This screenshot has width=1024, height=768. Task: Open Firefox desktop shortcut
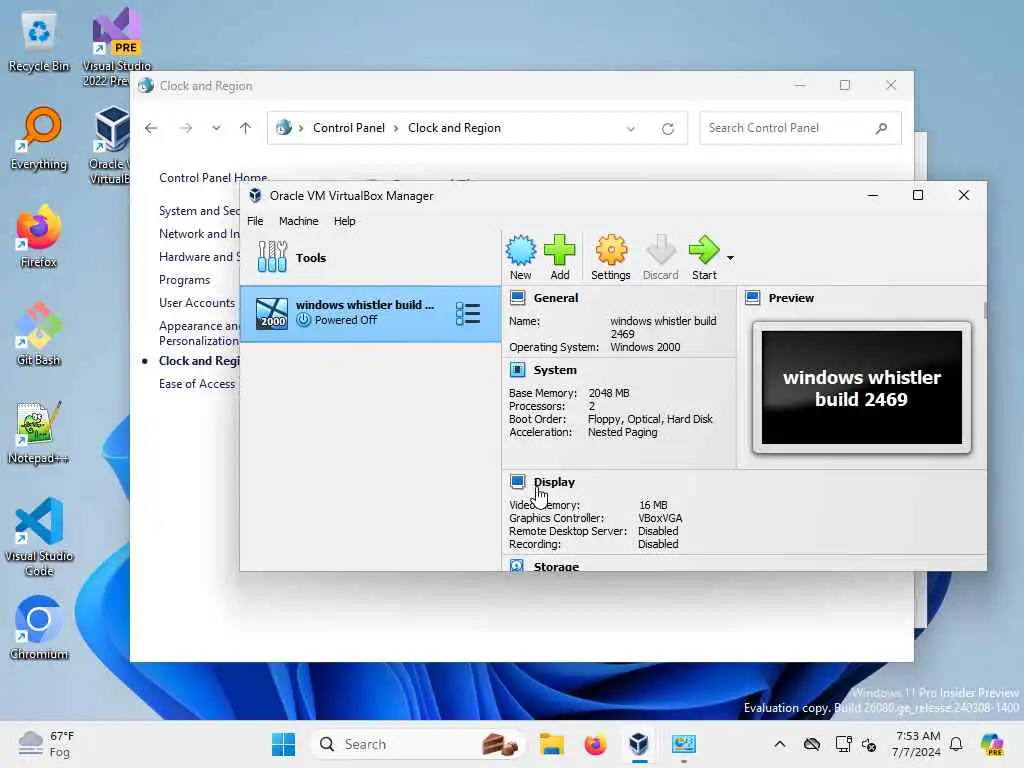(x=39, y=236)
